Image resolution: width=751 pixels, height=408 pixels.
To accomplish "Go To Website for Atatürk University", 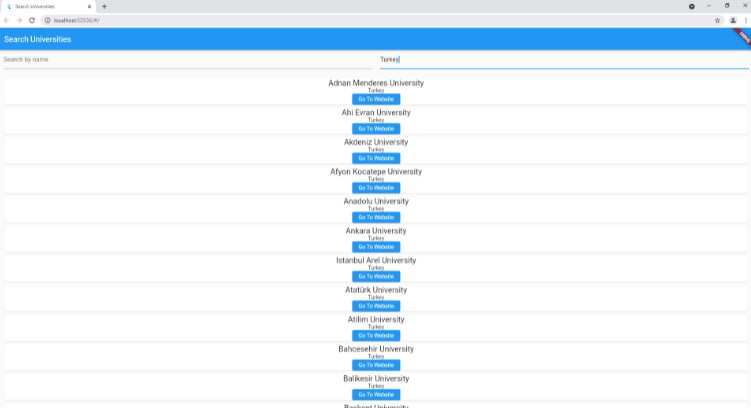I will pos(376,306).
